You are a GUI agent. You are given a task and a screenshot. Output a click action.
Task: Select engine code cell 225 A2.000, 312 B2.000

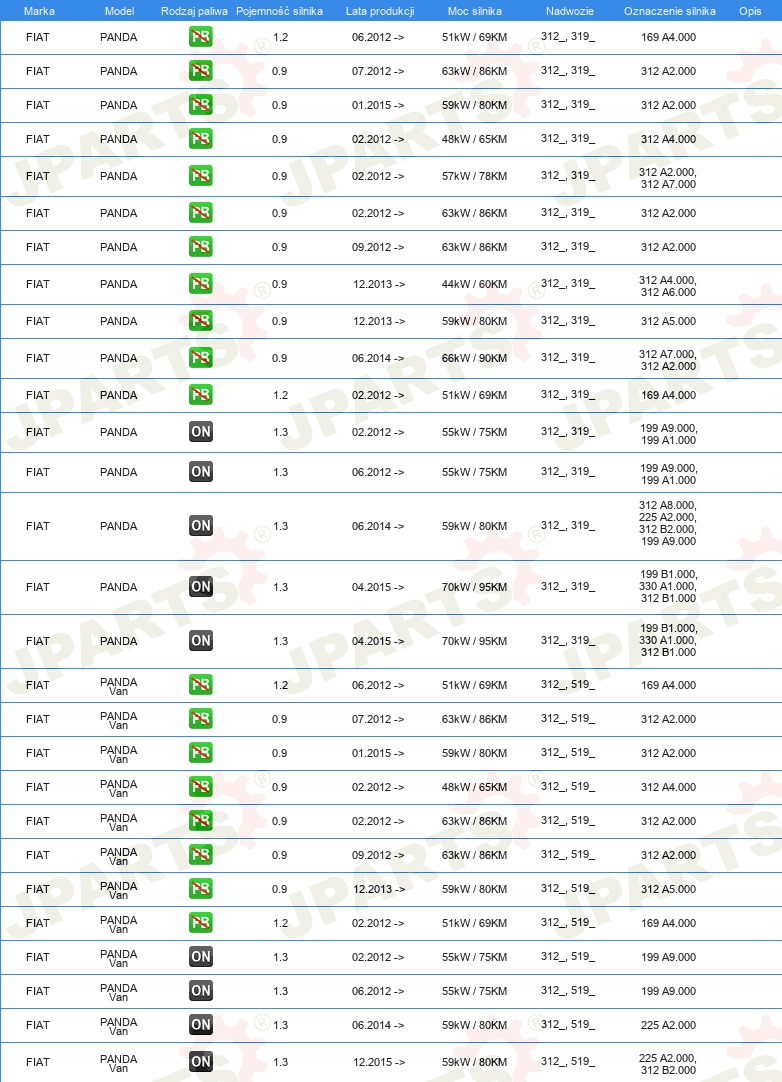[x=668, y=1064]
